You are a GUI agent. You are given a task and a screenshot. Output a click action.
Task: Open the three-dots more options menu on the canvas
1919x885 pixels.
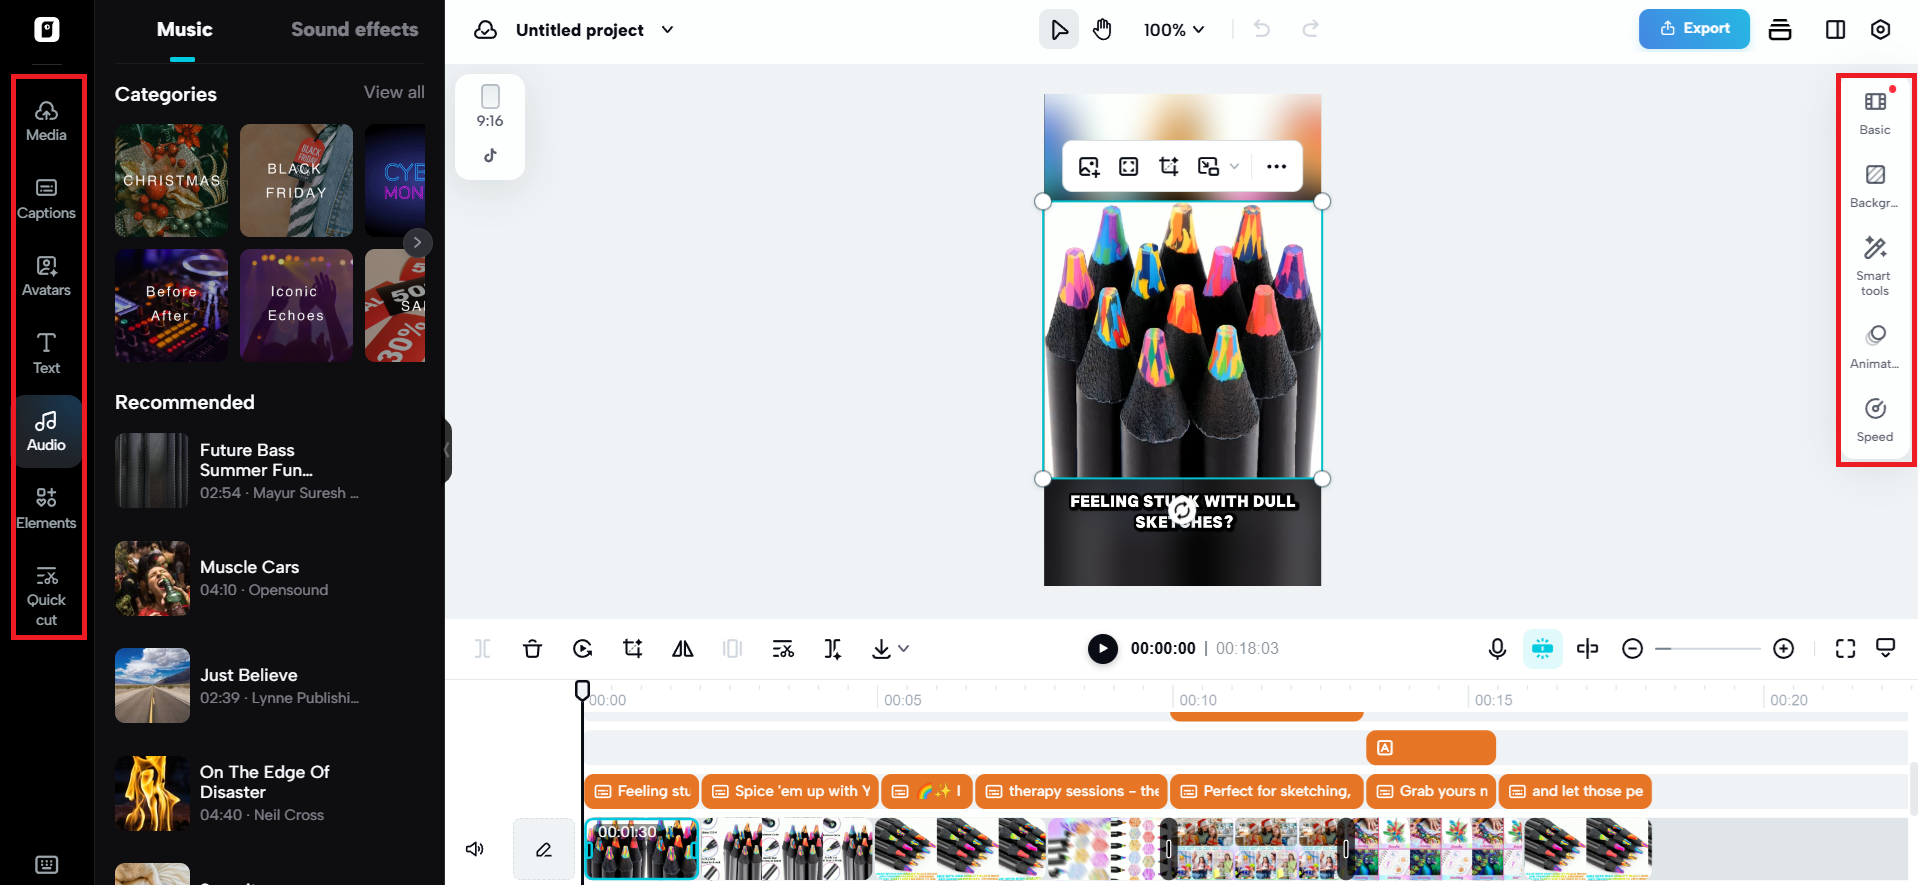pyautogui.click(x=1276, y=167)
